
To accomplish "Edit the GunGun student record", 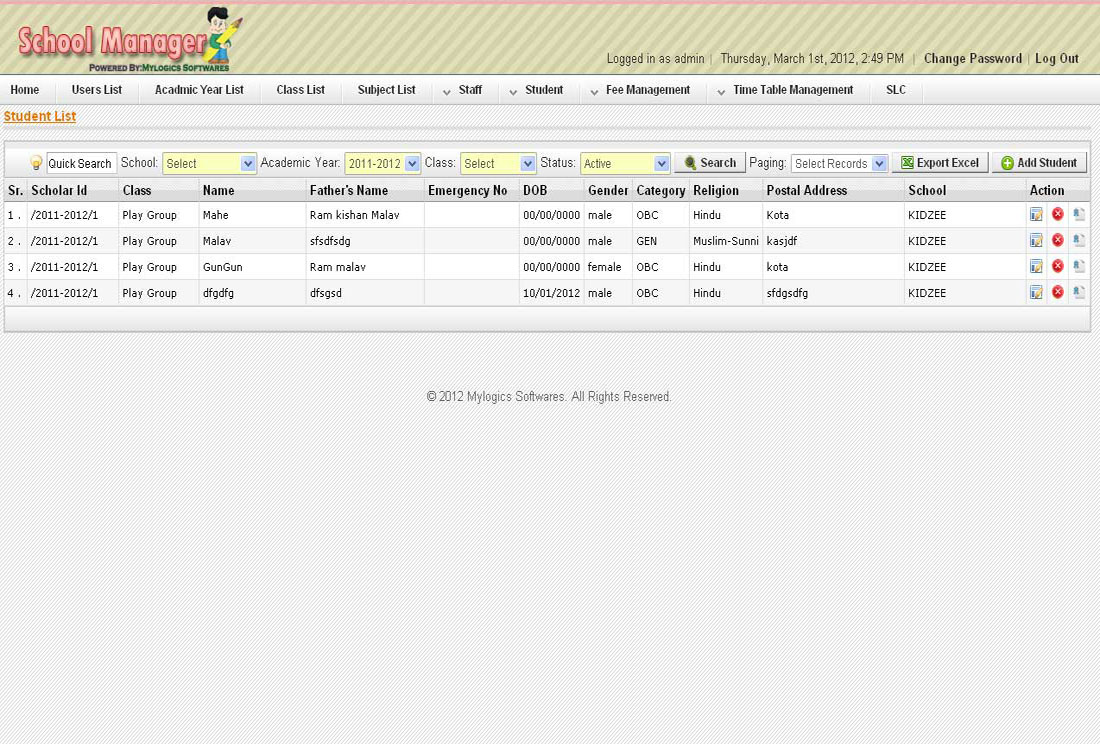I will point(1036,266).
